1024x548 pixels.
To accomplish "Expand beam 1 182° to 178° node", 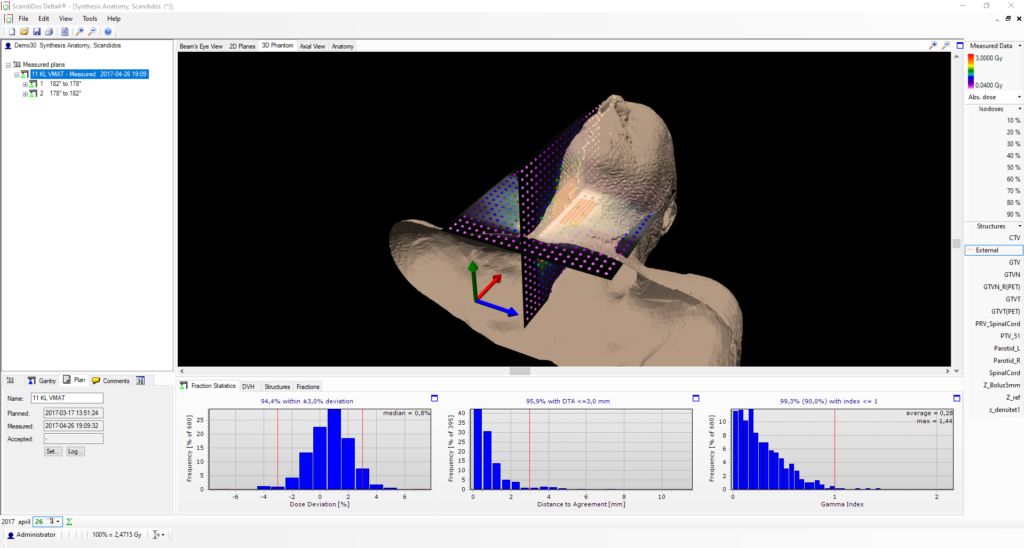I will [25, 84].
